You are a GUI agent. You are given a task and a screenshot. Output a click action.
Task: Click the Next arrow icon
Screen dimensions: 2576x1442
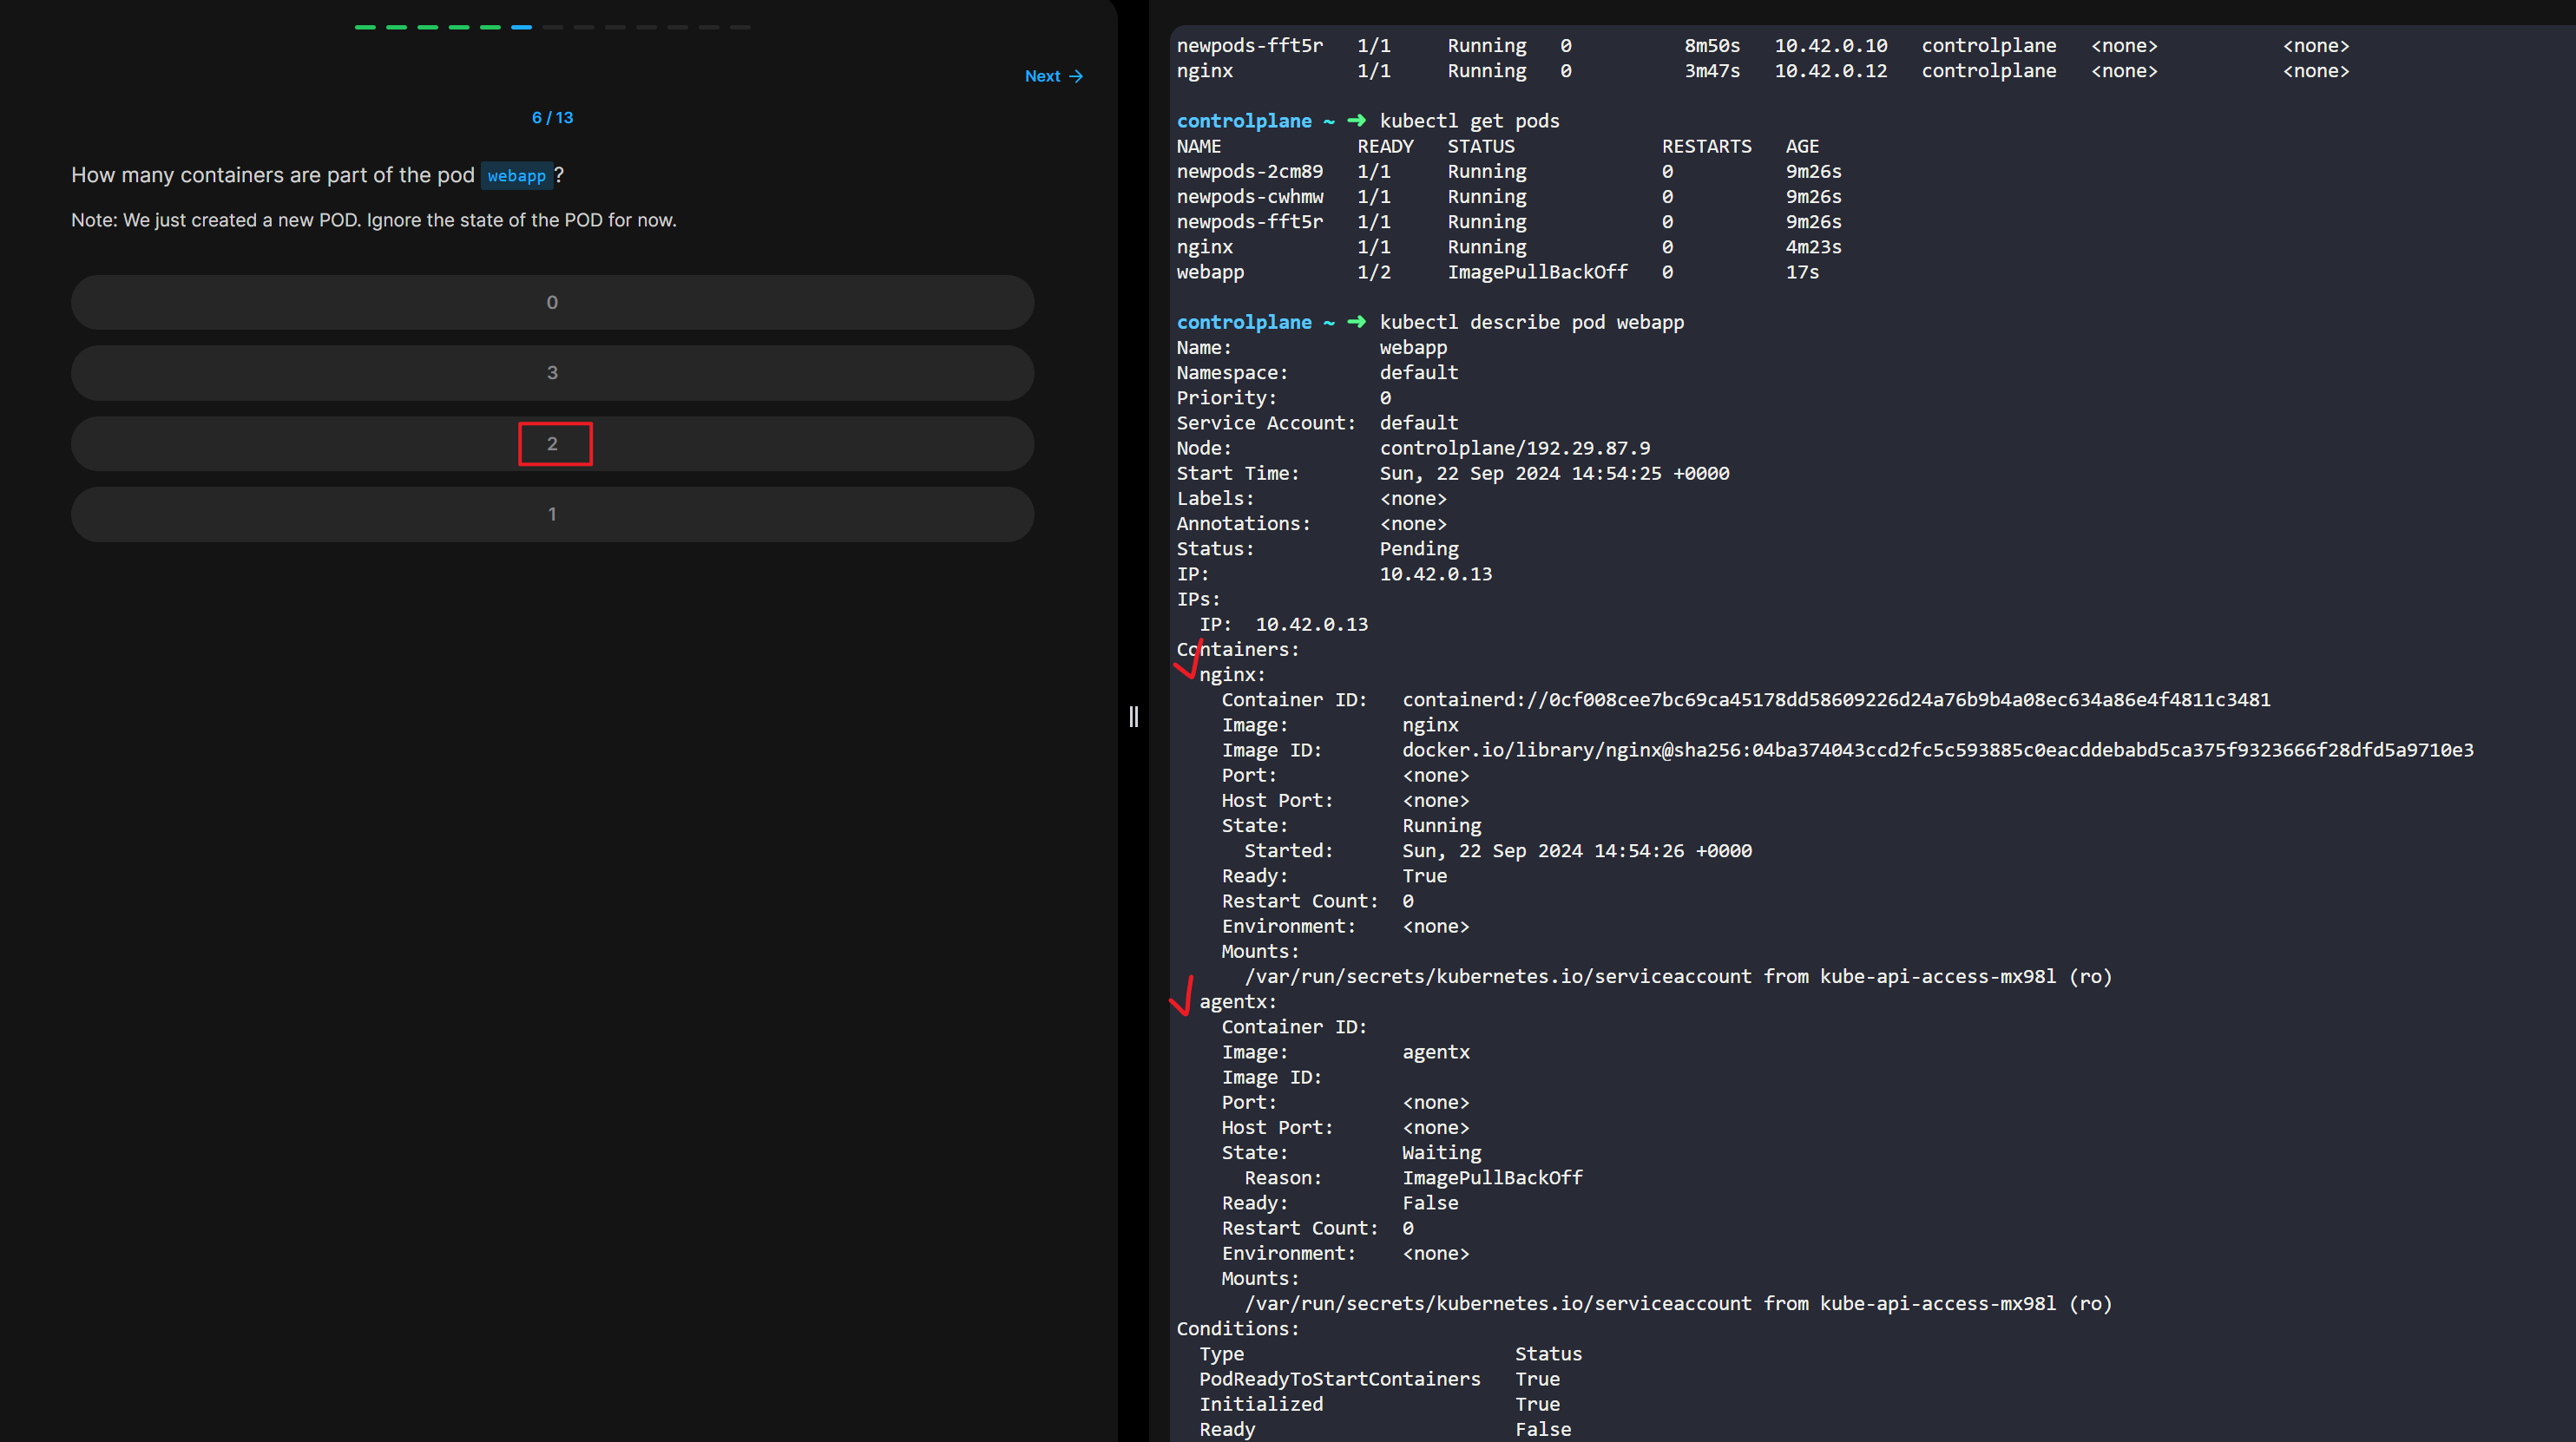coord(1076,76)
